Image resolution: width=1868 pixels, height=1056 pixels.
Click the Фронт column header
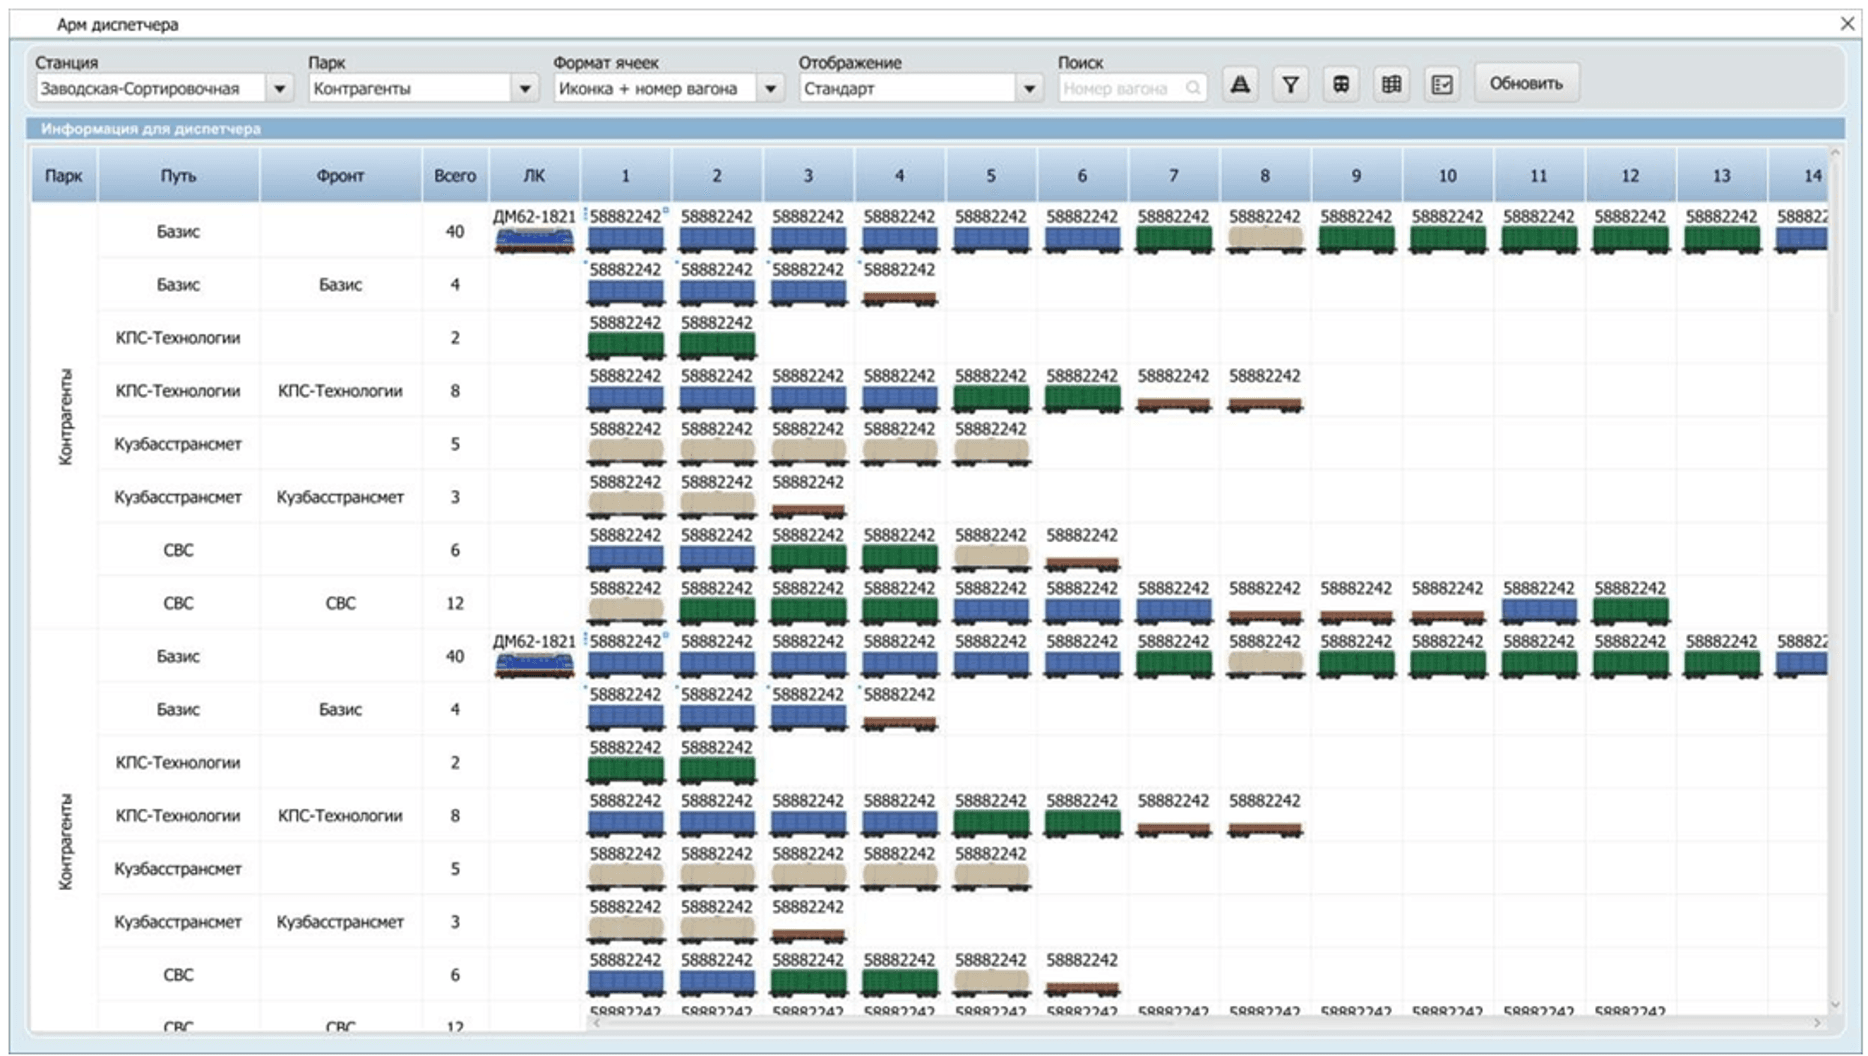pos(340,175)
